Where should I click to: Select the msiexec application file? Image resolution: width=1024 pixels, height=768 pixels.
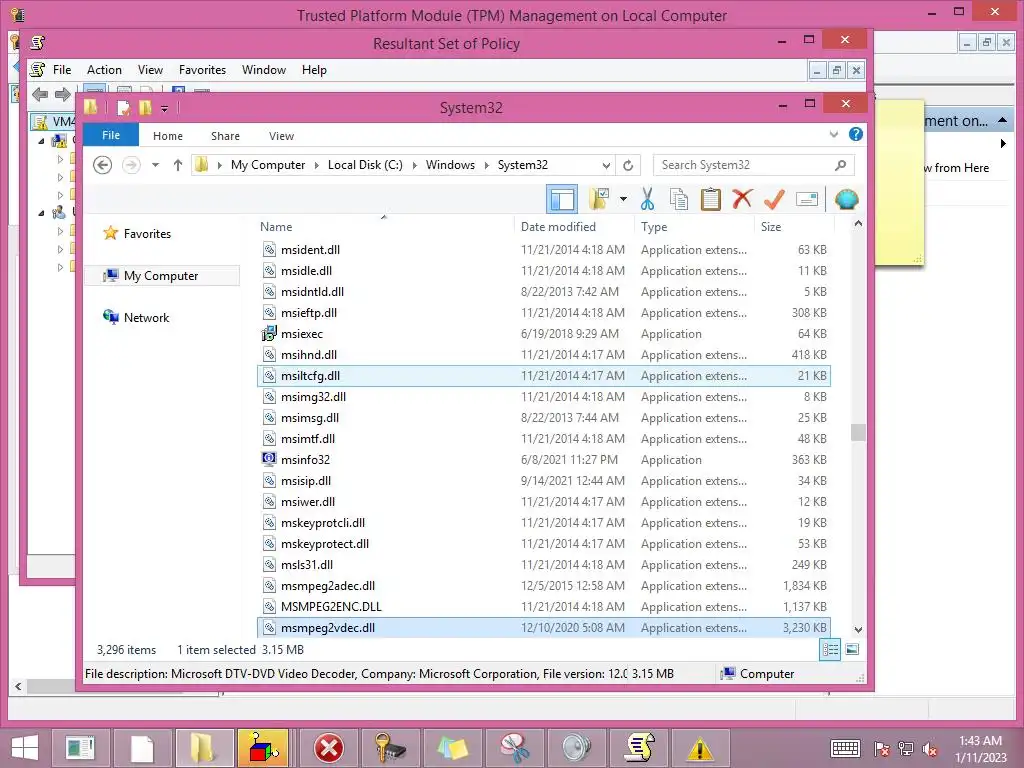point(544,334)
